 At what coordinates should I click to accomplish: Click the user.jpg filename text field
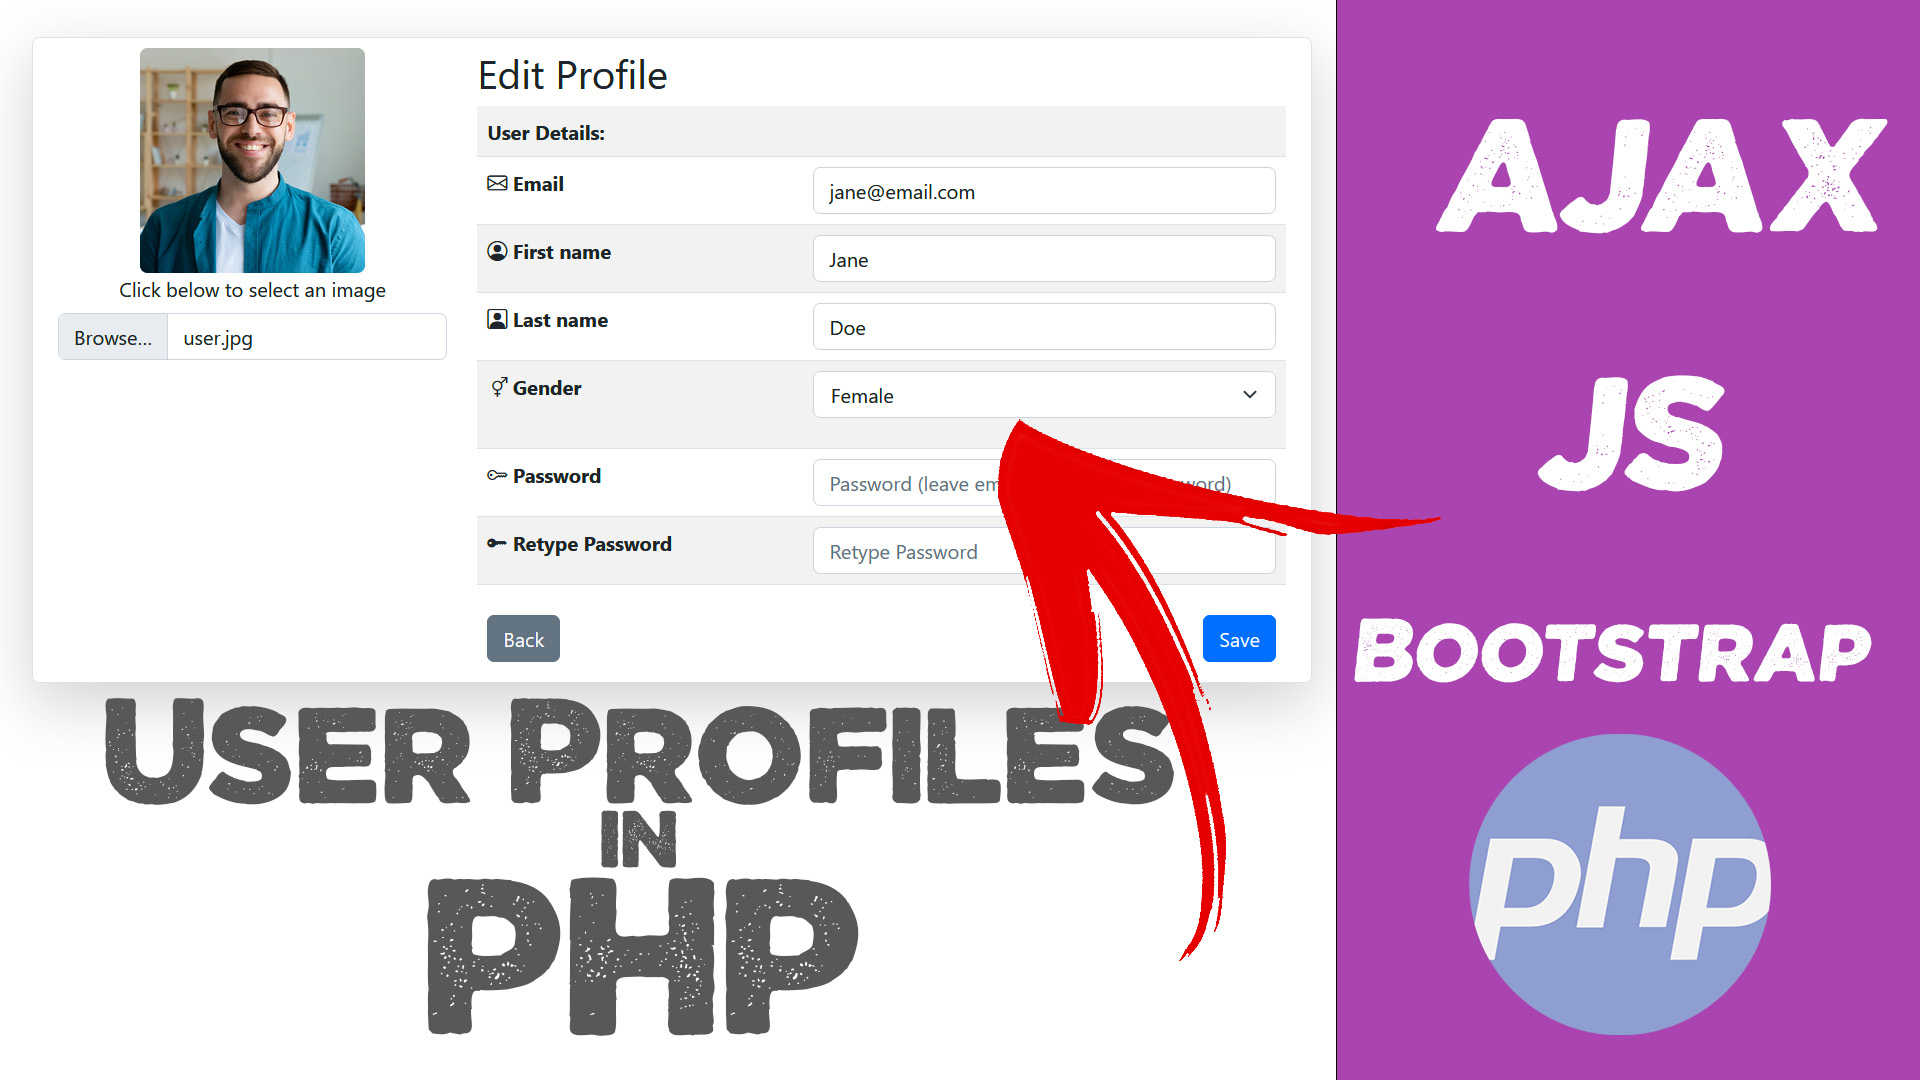coord(309,336)
